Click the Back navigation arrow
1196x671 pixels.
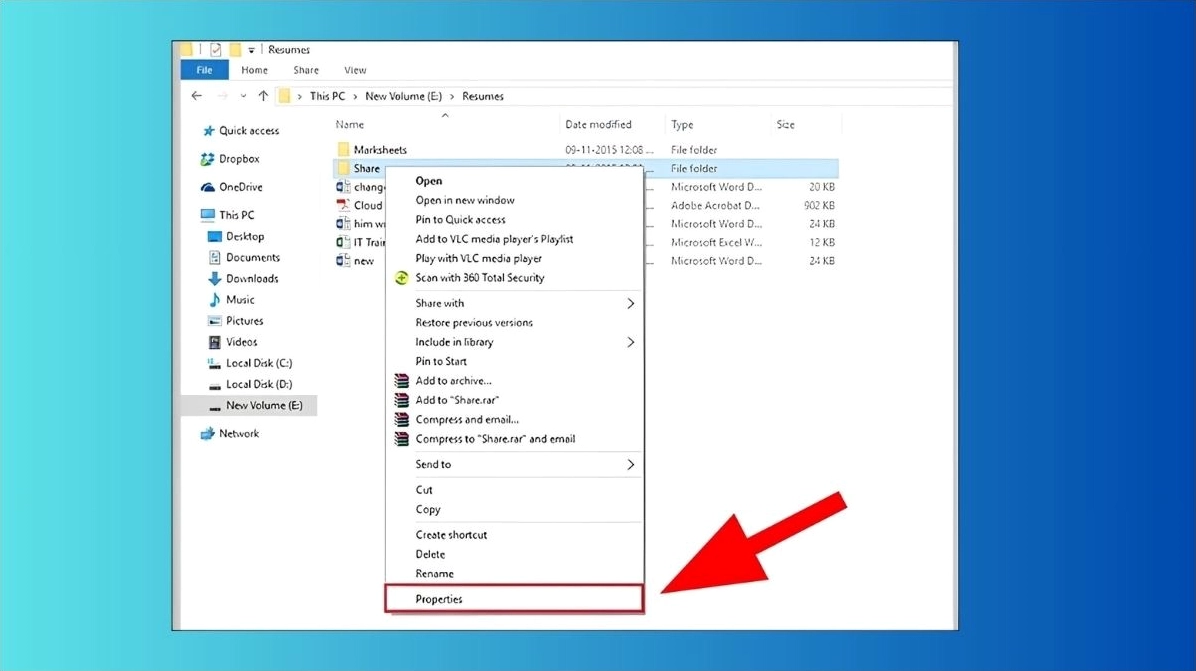pos(197,96)
